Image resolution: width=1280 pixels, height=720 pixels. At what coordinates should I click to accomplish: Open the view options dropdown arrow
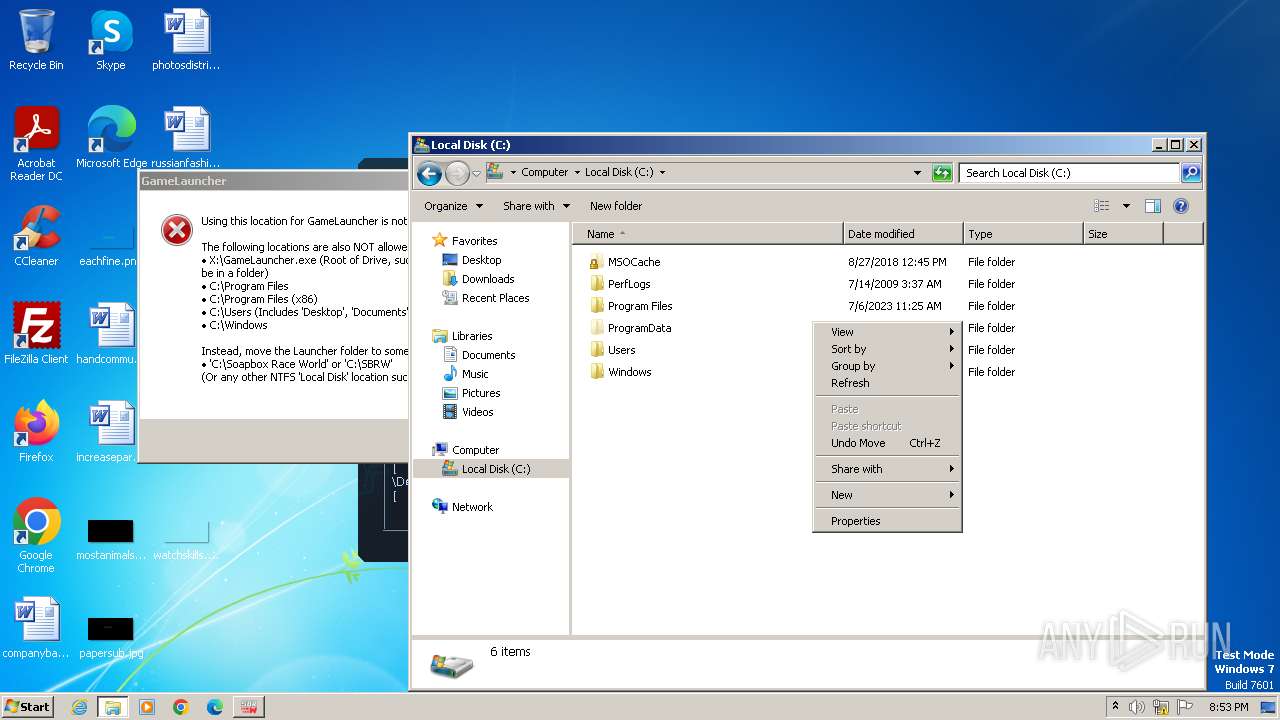[1126, 206]
